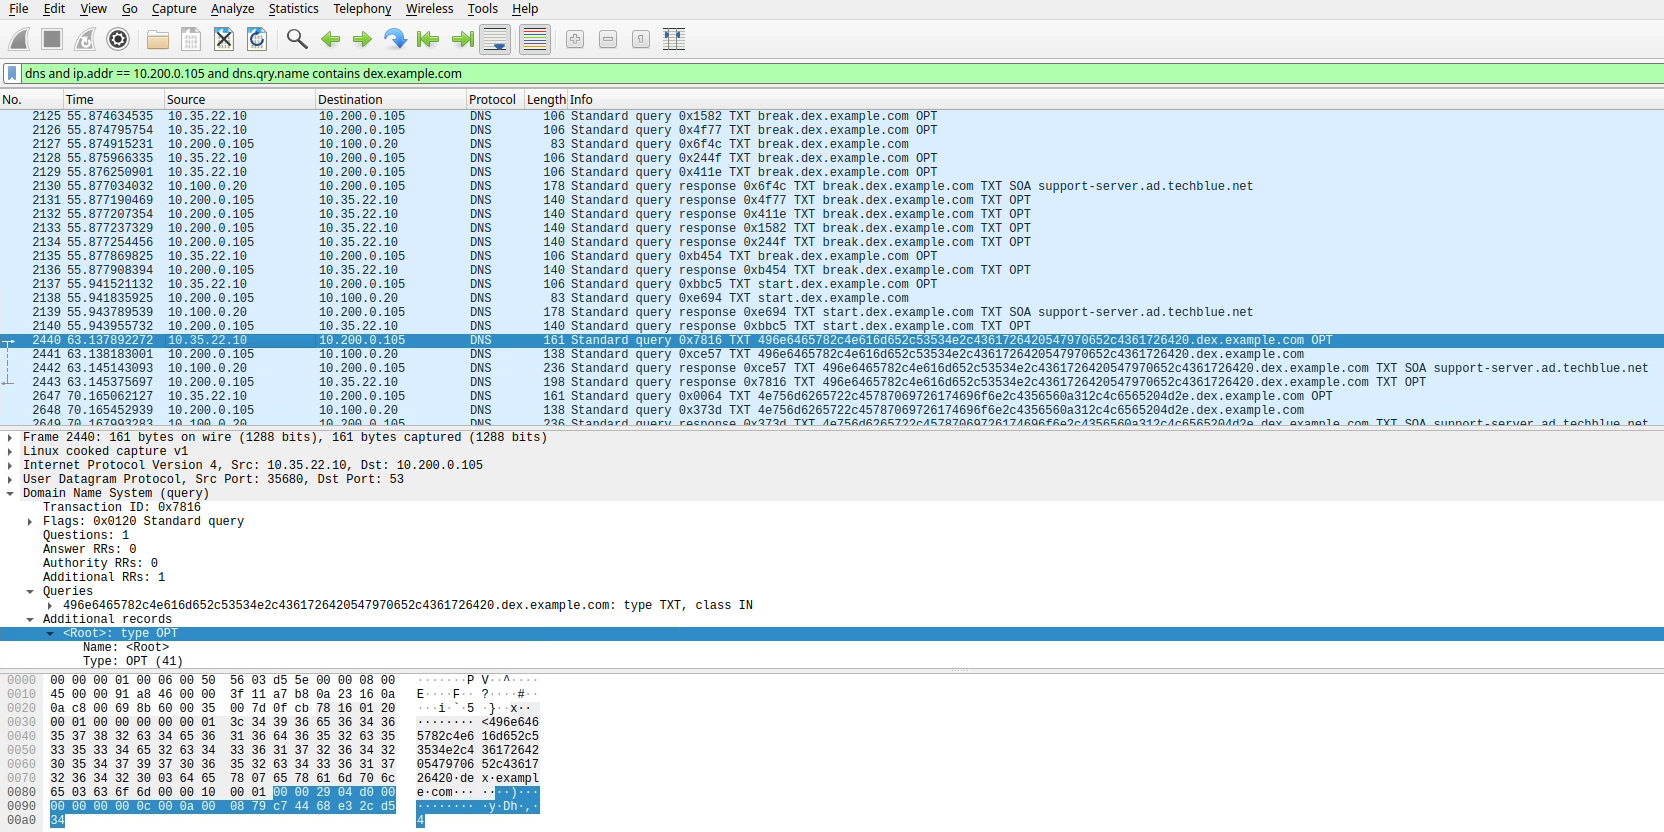Open the Statistics menu
Image resolution: width=1664 pixels, height=832 pixels.
tap(293, 9)
